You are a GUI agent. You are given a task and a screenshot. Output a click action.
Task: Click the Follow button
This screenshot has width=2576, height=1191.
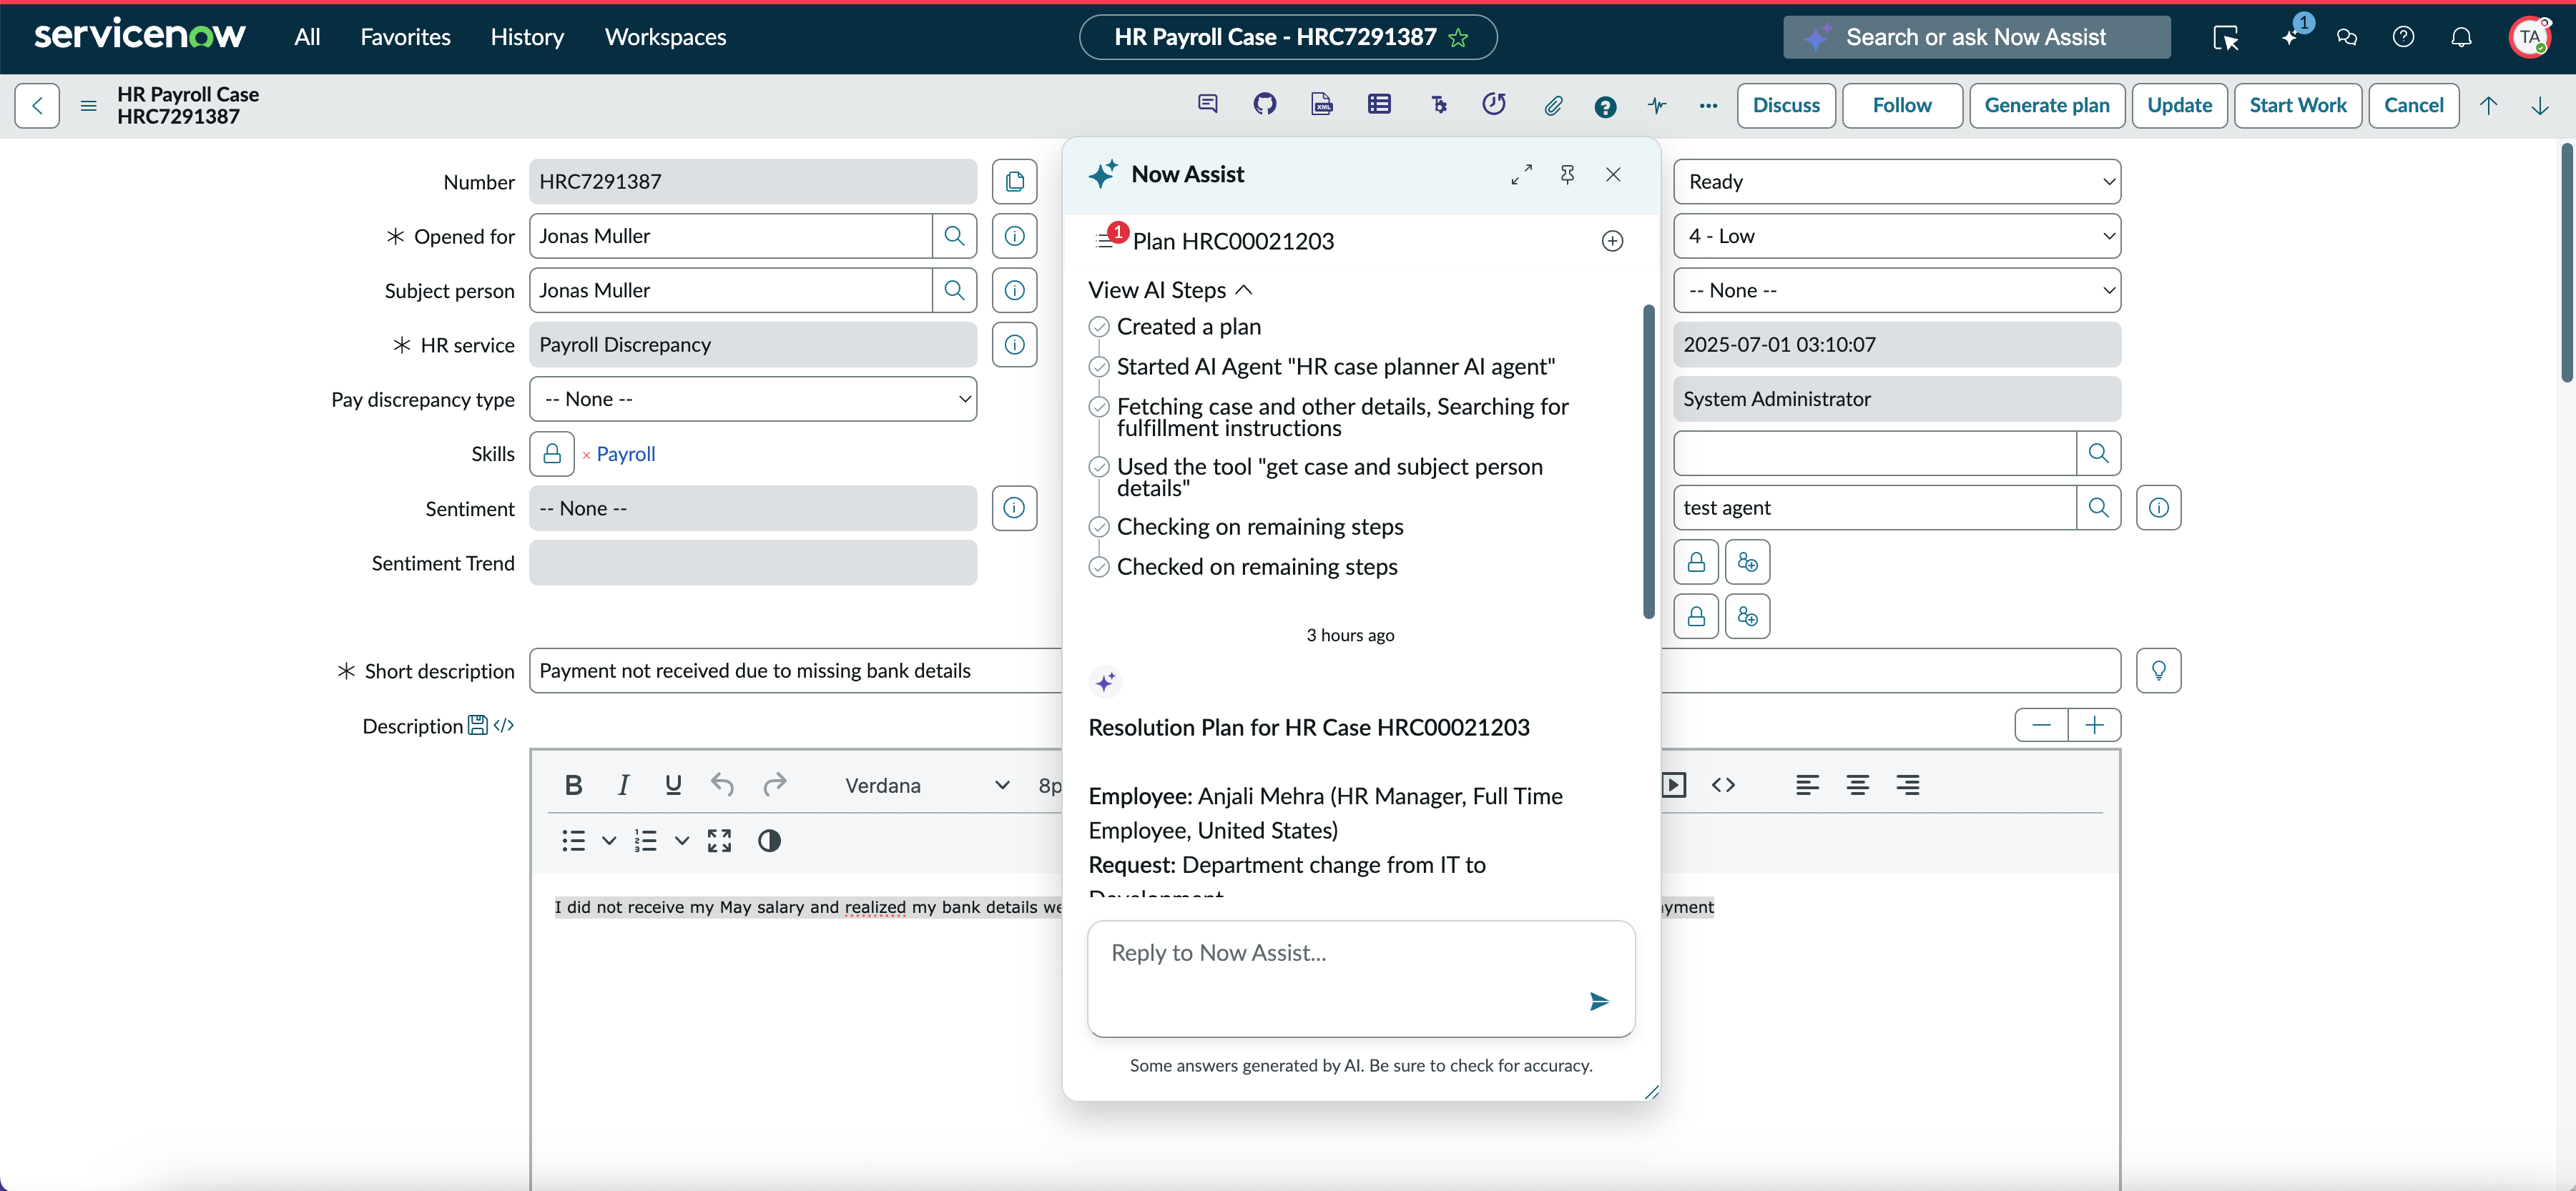tap(1901, 105)
